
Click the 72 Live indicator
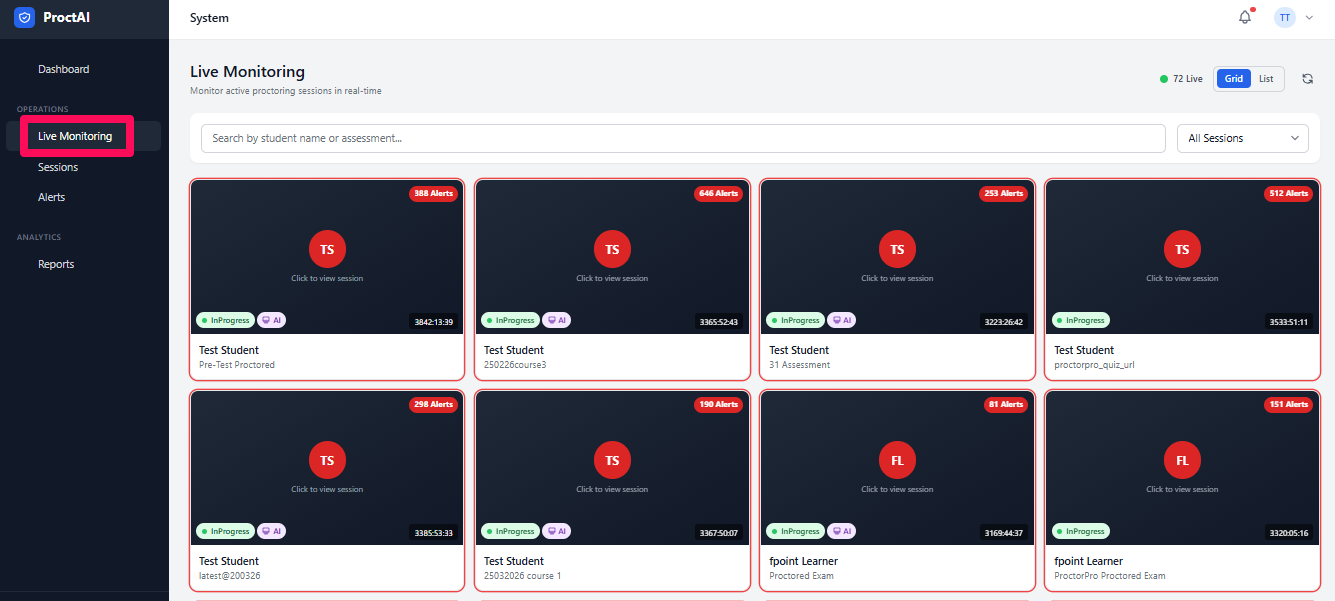click(1181, 79)
